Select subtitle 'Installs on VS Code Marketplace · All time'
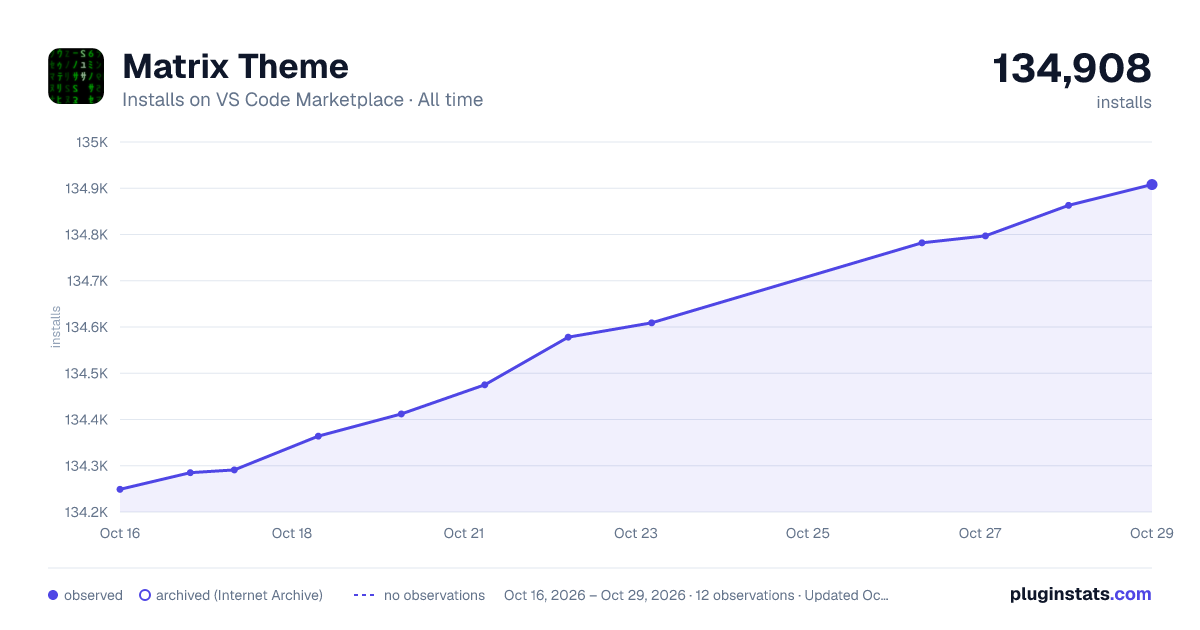1200x630 pixels. (x=302, y=100)
